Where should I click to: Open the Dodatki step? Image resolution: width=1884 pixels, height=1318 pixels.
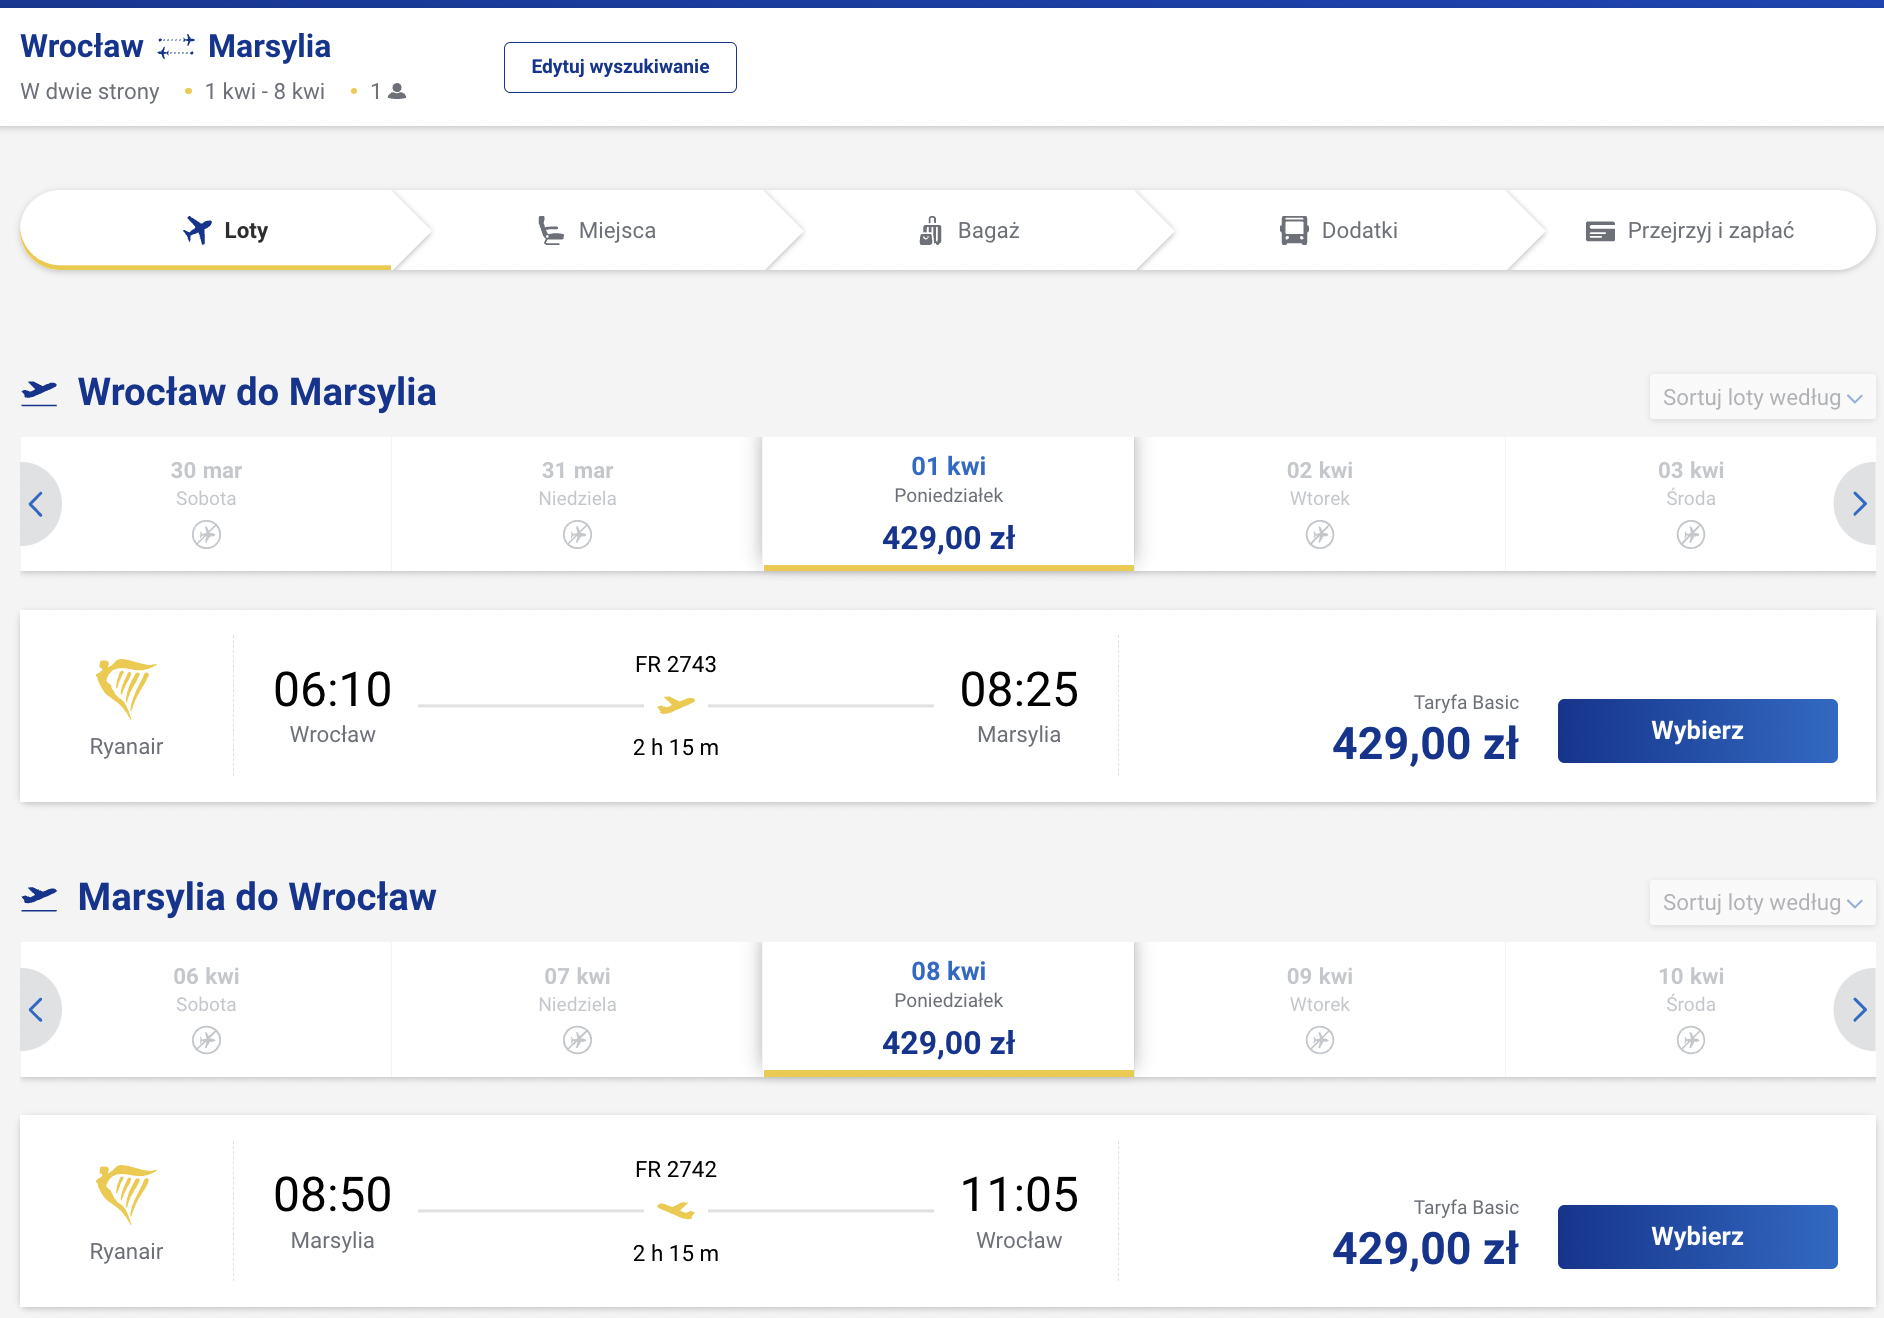1340,230
